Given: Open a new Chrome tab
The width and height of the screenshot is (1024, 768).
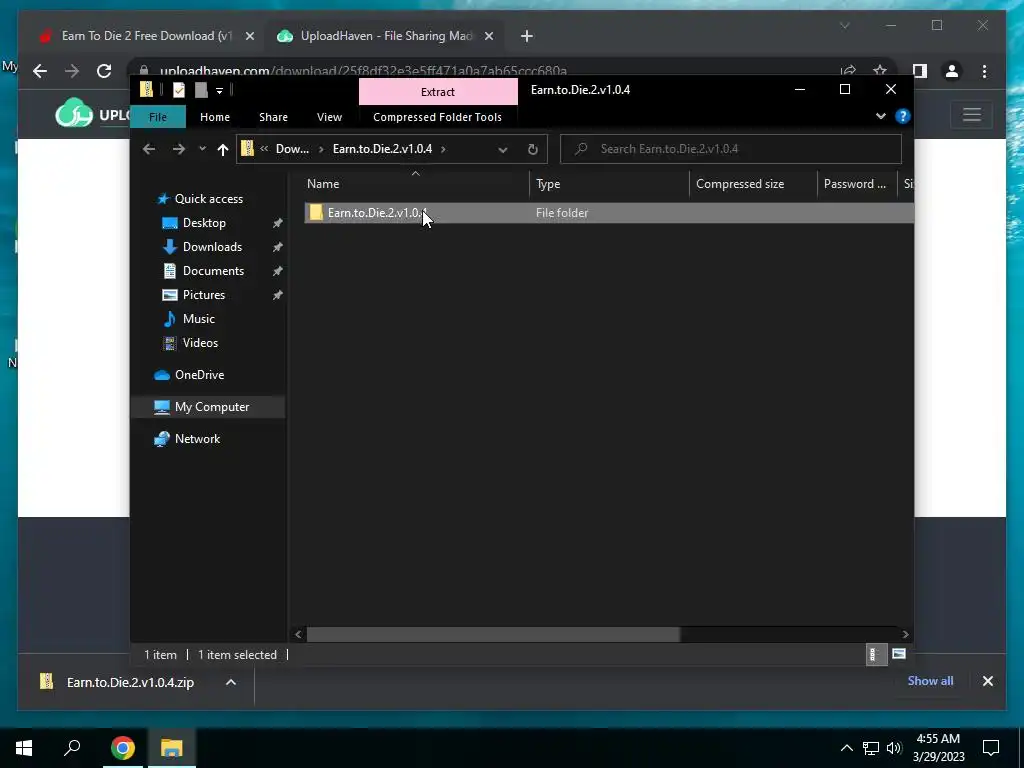Looking at the screenshot, I should (x=527, y=37).
